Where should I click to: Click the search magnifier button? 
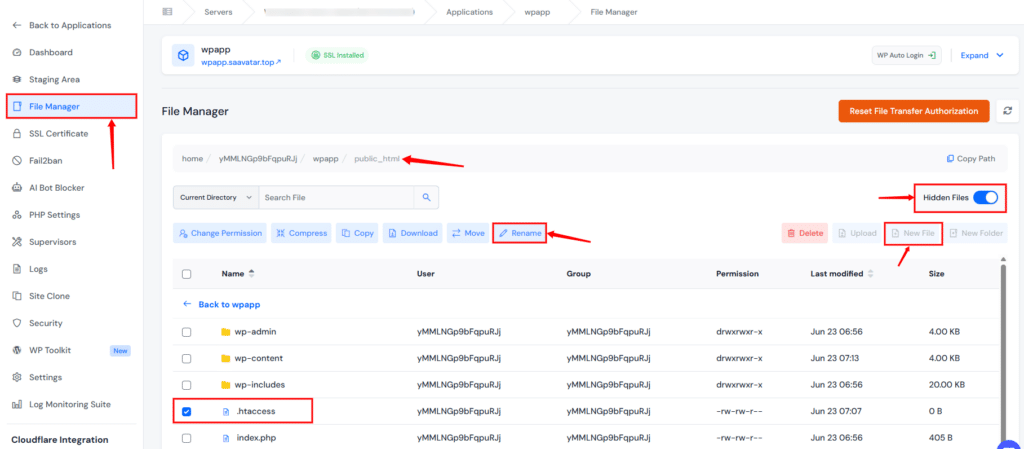point(426,197)
